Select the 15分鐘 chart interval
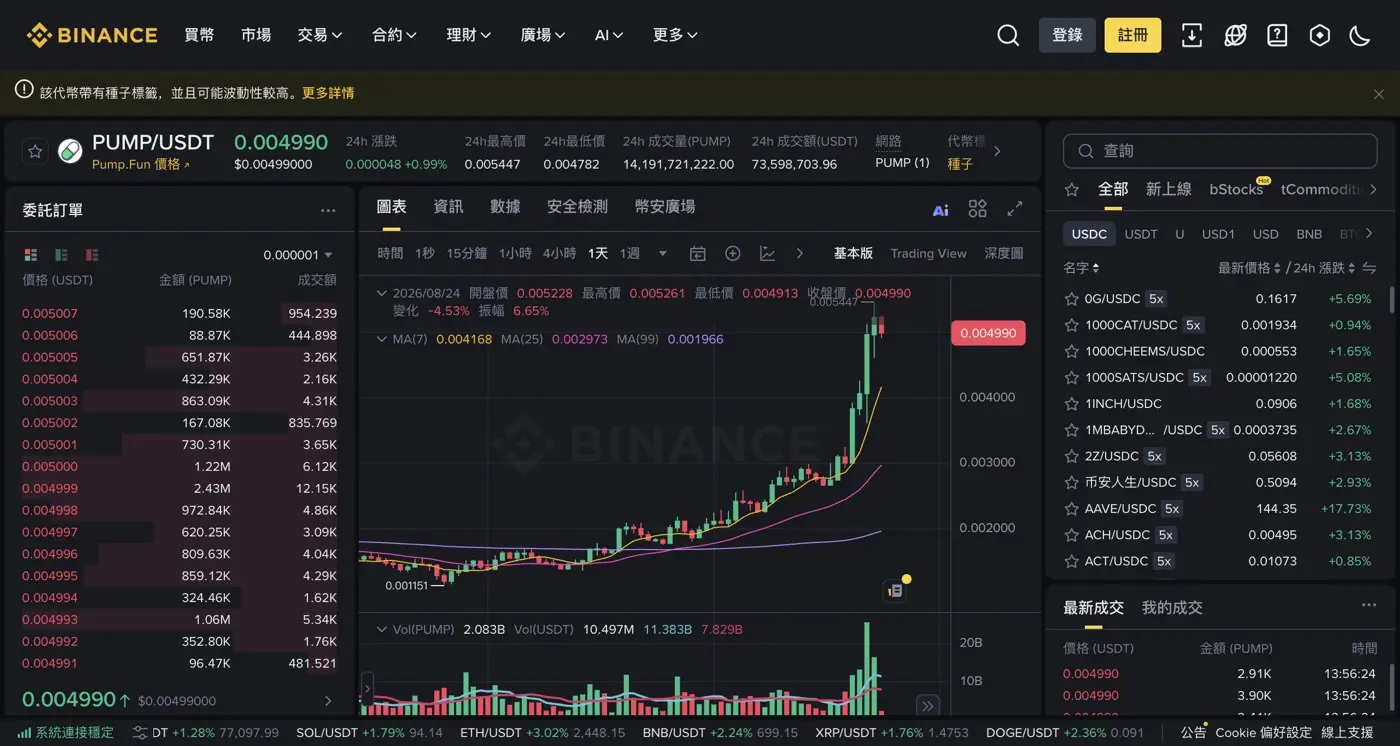The width and height of the screenshot is (1400, 746). [x=466, y=254]
